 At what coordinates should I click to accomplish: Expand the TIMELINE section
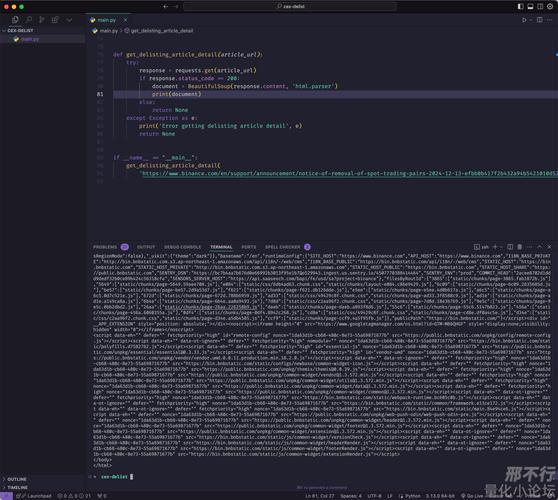17,488
